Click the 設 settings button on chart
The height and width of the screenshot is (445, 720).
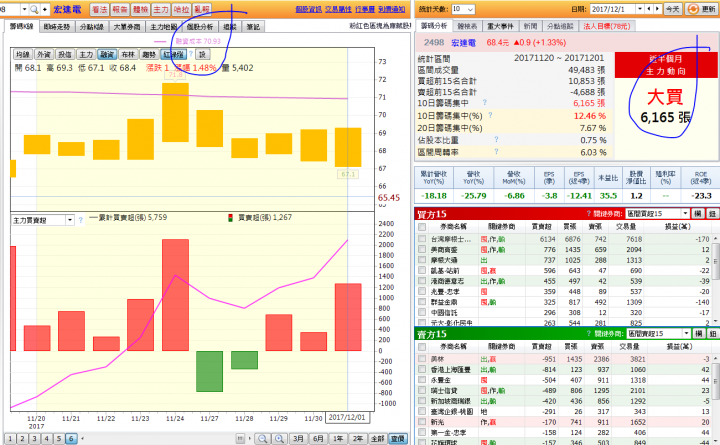pos(202,54)
